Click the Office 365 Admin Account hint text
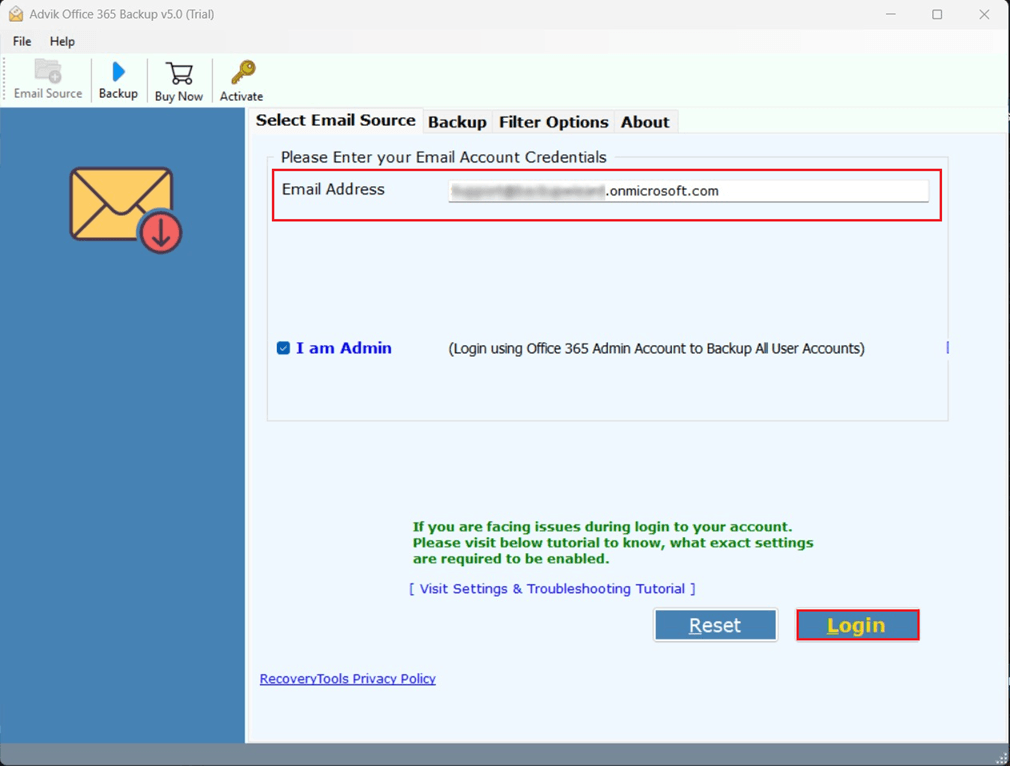Image resolution: width=1010 pixels, height=766 pixels. pyautogui.click(x=656, y=349)
